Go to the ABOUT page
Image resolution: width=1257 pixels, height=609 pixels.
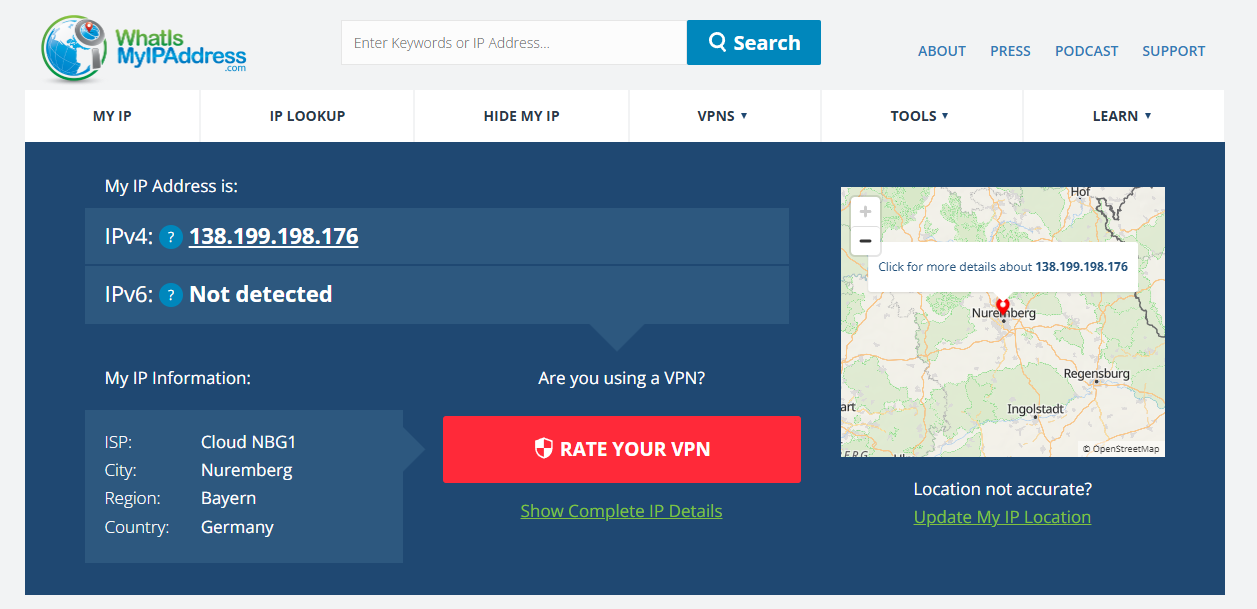(942, 51)
